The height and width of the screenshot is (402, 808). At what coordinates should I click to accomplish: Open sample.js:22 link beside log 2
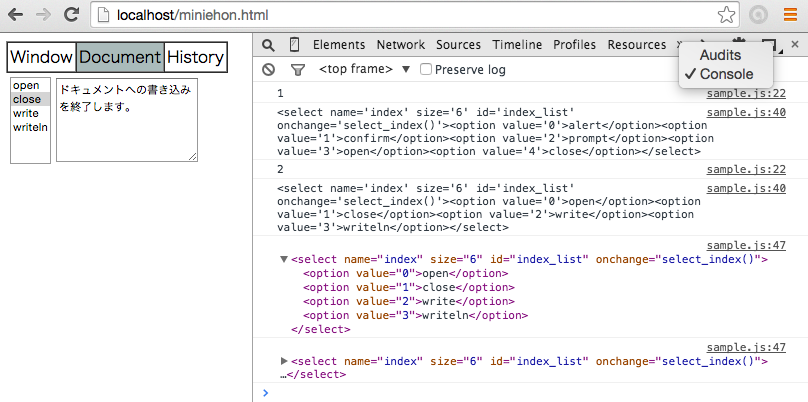(x=746, y=170)
